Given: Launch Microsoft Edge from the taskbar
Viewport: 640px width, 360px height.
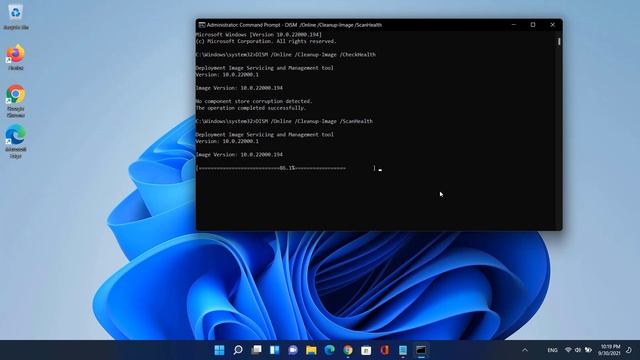Looking at the screenshot, I should click(329, 350).
